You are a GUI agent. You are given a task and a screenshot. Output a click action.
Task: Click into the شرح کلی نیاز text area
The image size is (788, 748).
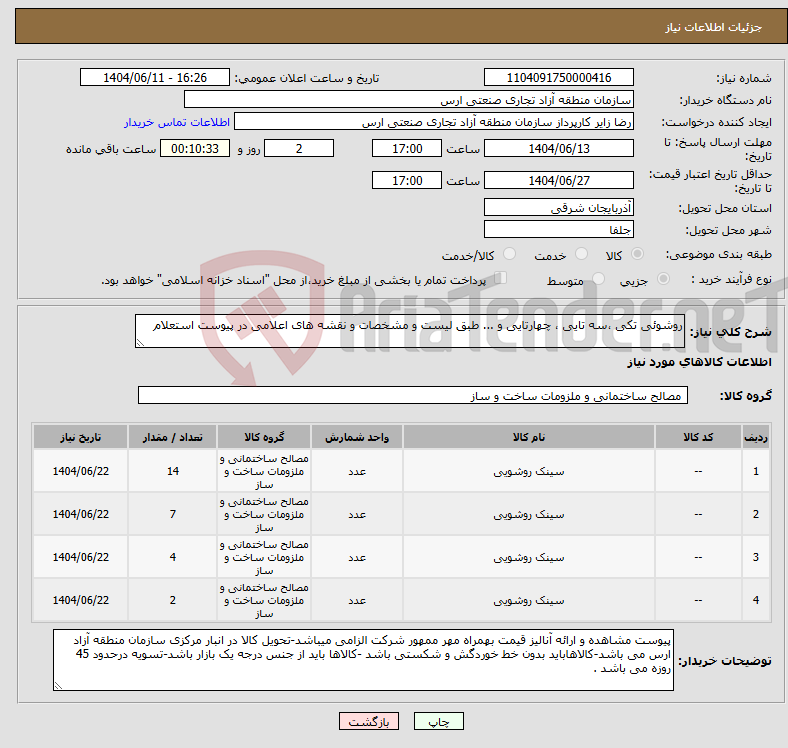click(x=410, y=331)
